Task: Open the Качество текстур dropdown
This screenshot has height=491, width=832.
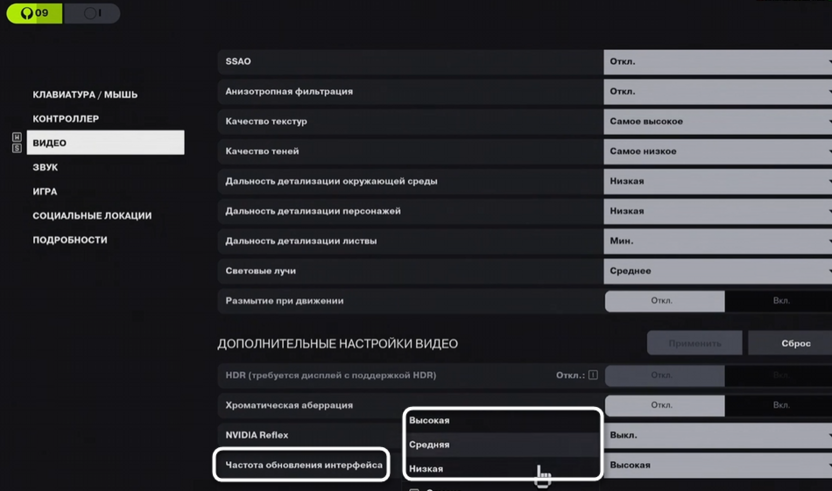Action: click(x=717, y=122)
